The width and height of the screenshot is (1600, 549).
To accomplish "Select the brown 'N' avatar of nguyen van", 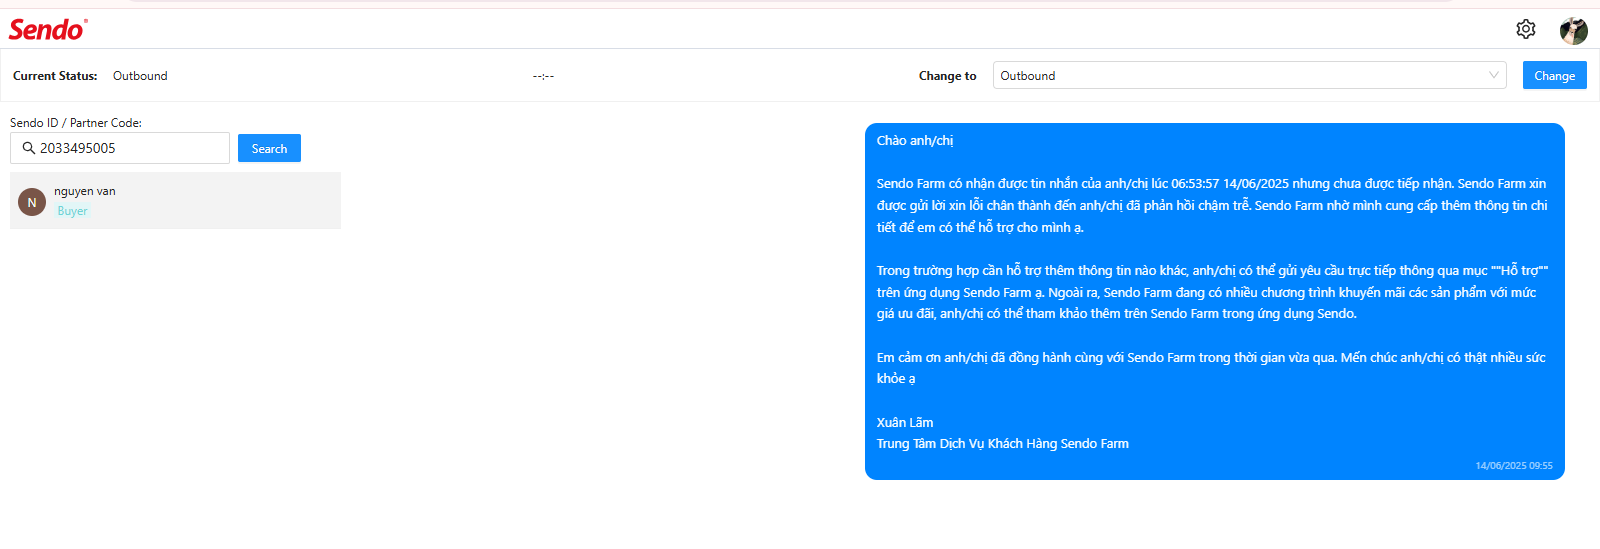I will coord(32,202).
